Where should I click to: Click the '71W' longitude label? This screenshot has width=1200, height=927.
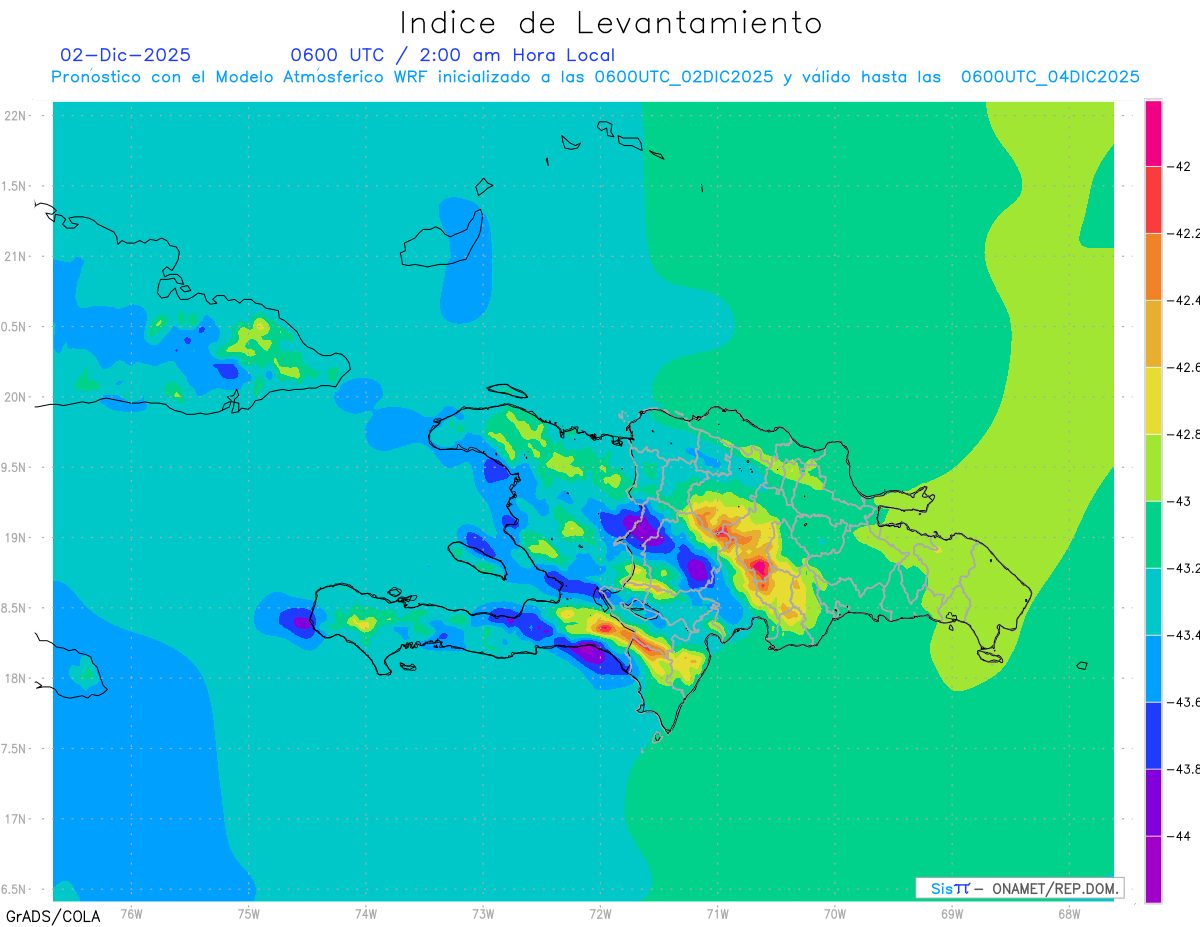tap(717, 913)
